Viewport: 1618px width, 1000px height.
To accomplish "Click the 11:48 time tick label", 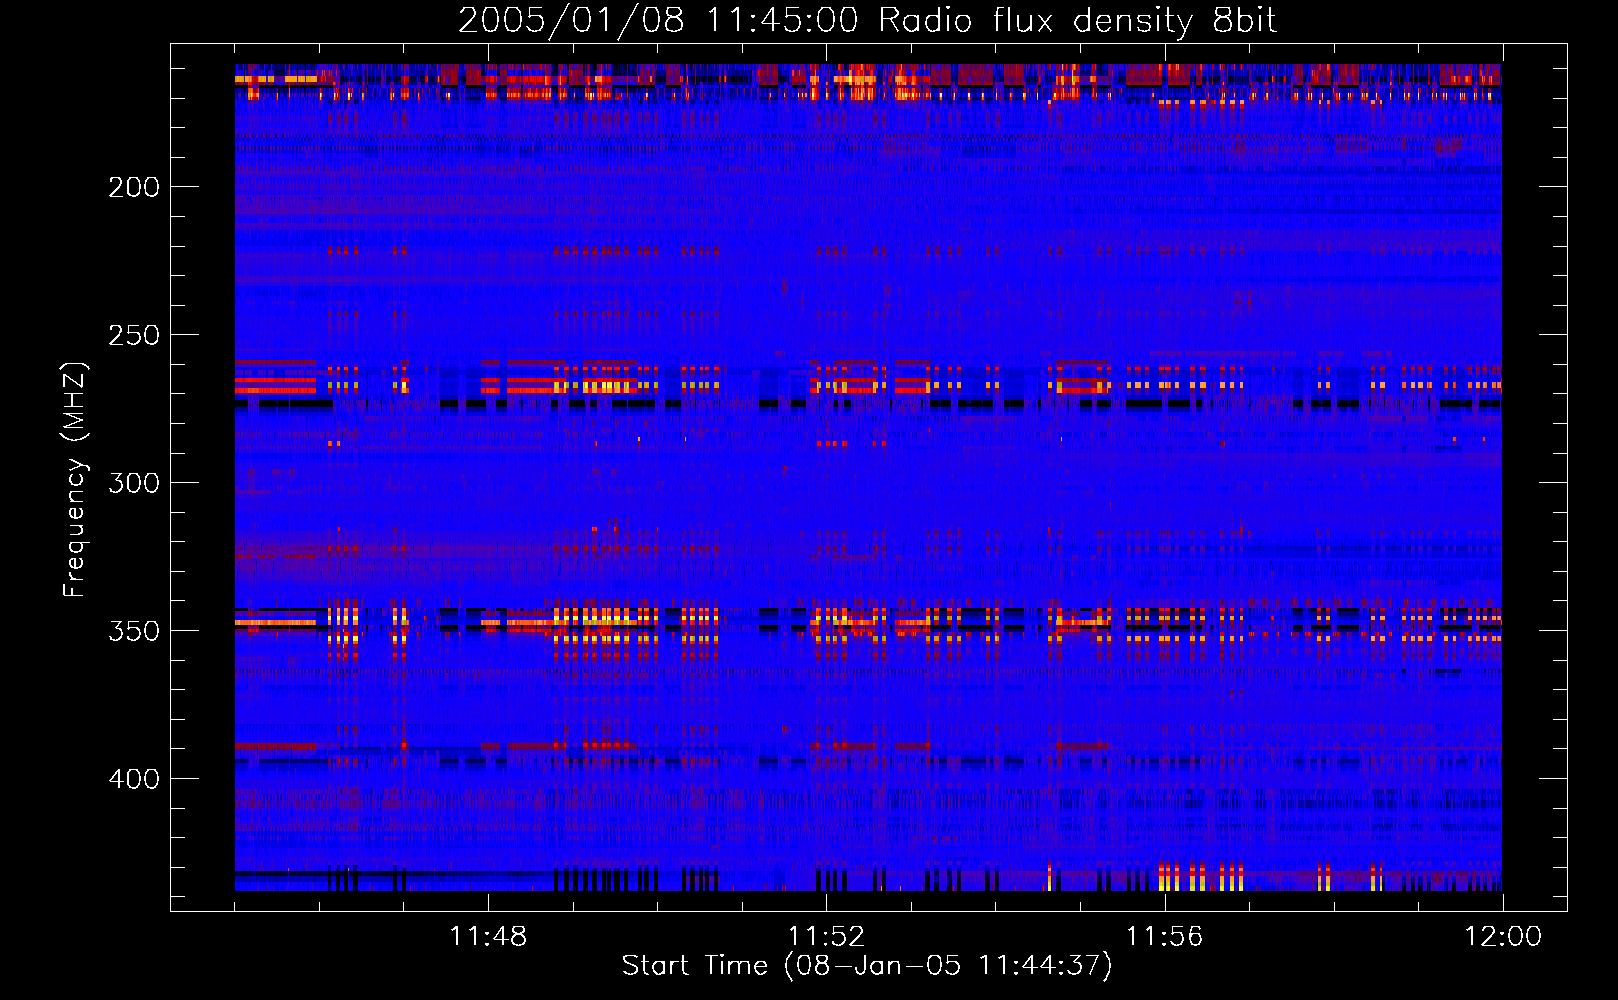I will point(488,937).
